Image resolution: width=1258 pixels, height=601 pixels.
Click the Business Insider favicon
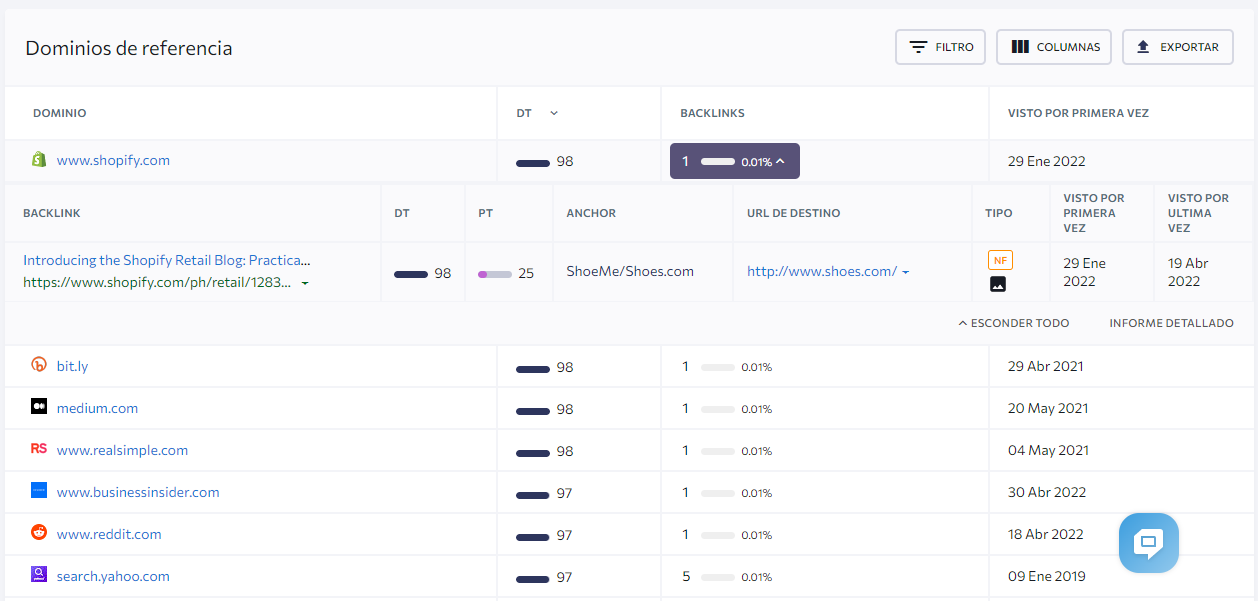tap(39, 492)
